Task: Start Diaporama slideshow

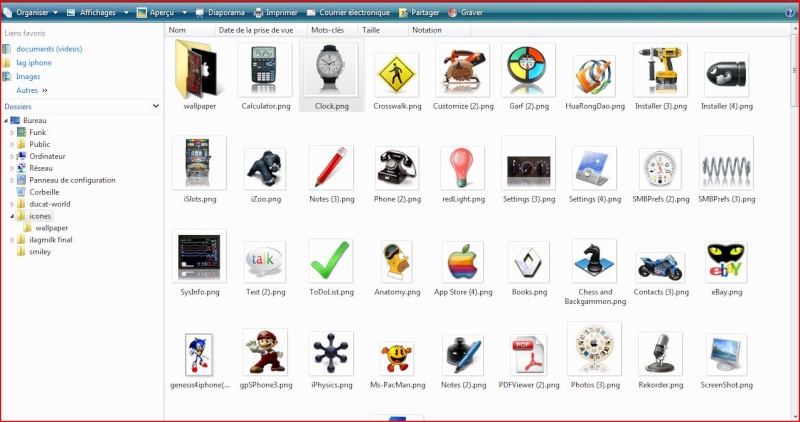Action: (x=220, y=12)
